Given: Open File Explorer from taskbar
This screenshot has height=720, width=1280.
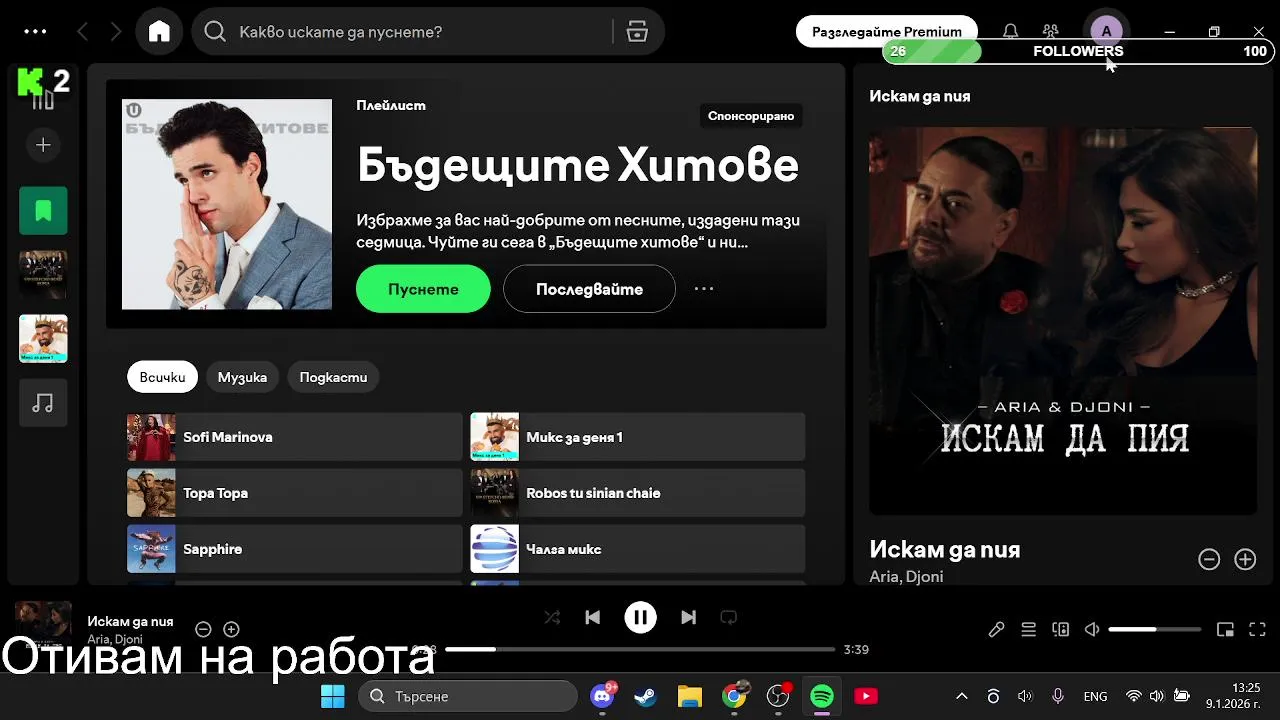Looking at the screenshot, I should (690, 696).
